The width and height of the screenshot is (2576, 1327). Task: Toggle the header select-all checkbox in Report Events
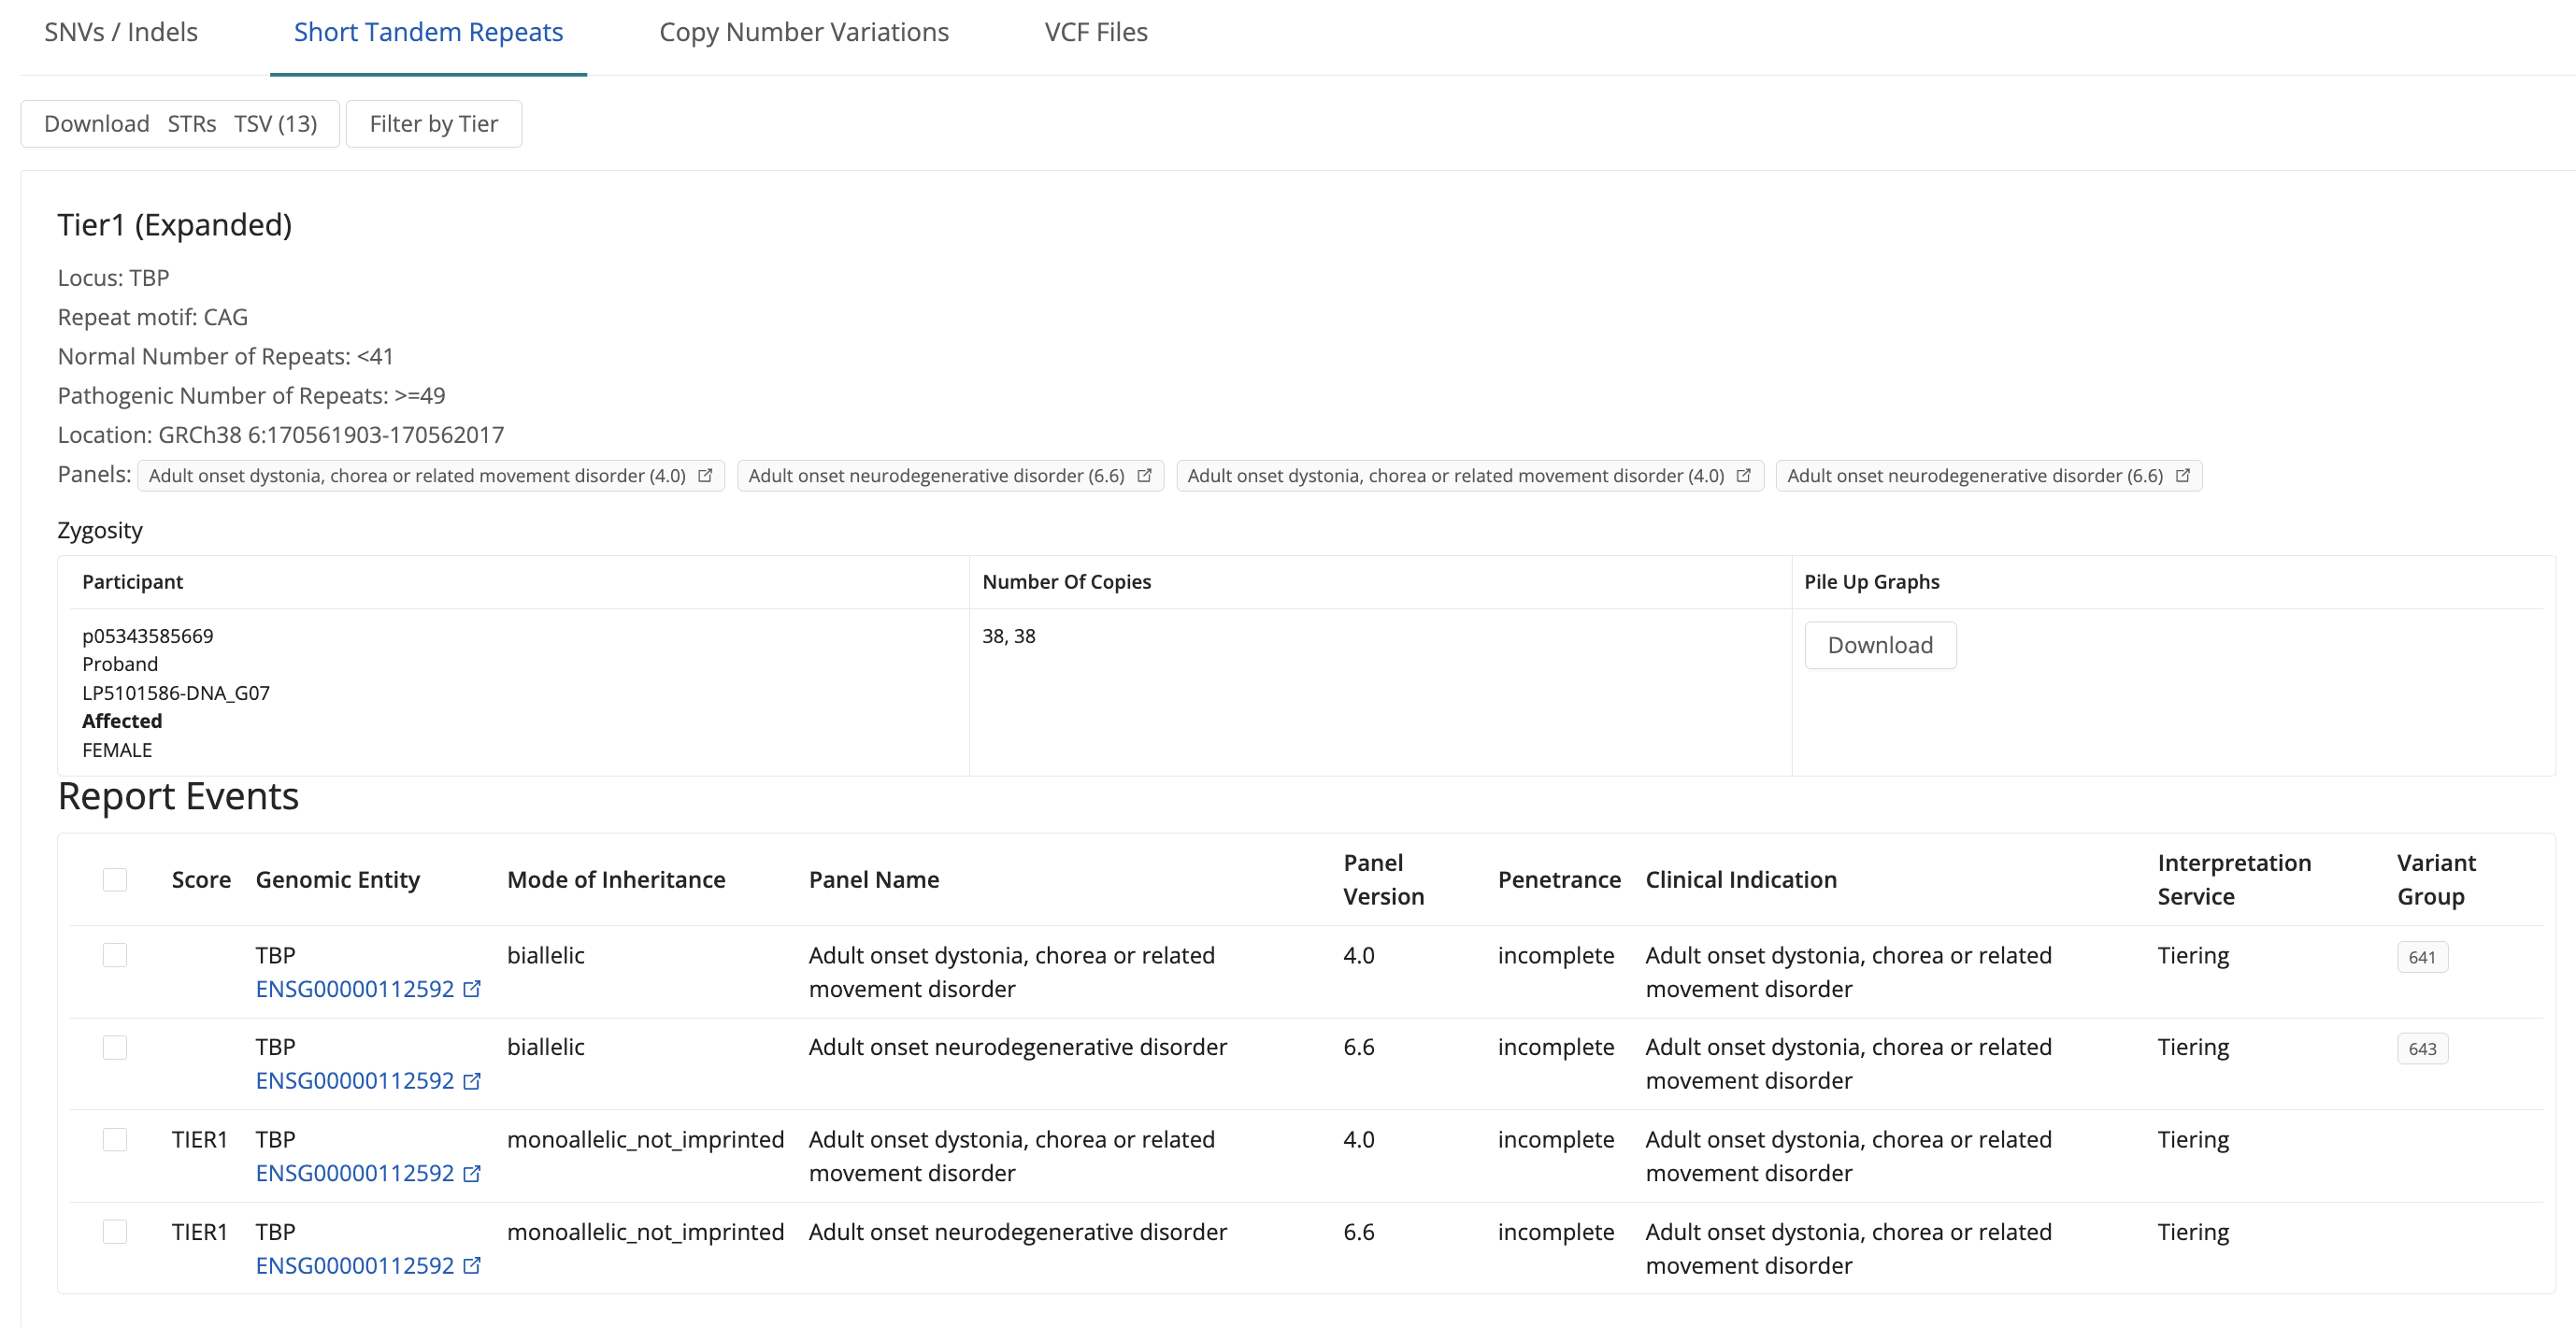[x=115, y=879]
